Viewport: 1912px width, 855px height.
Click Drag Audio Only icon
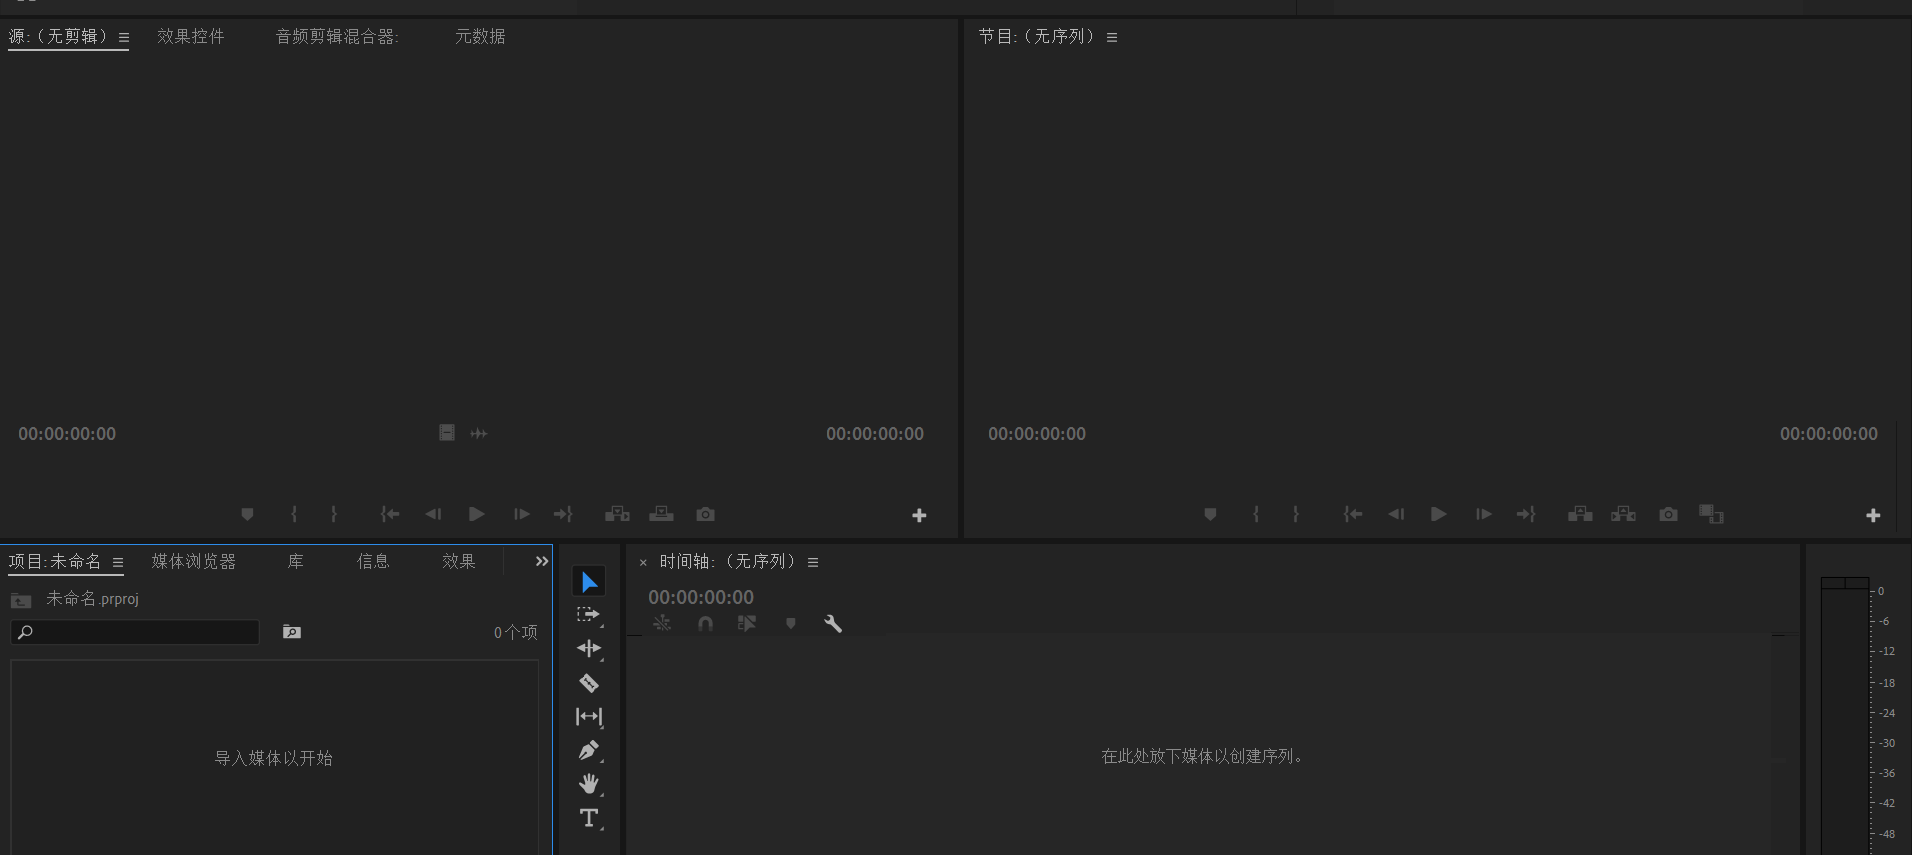(x=479, y=433)
